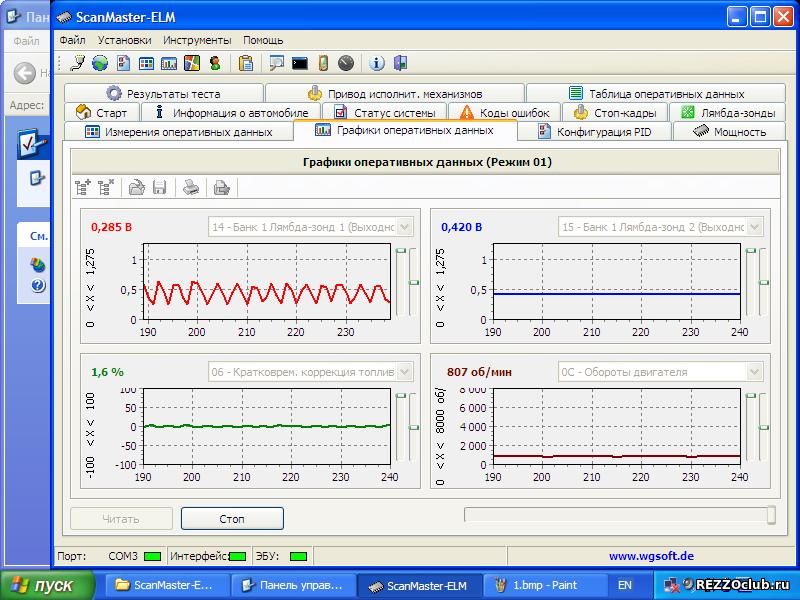Click the blue info toolbar icon
This screenshot has height=600, width=800.
pos(377,63)
